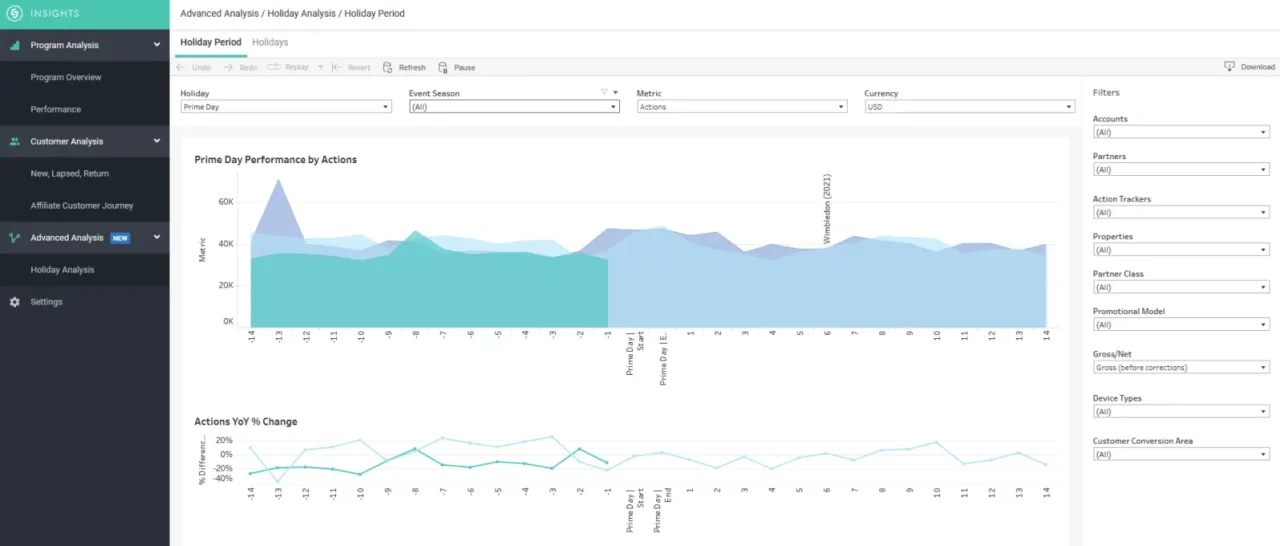Switch to the Holidays tab

click(x=270, y=42)
